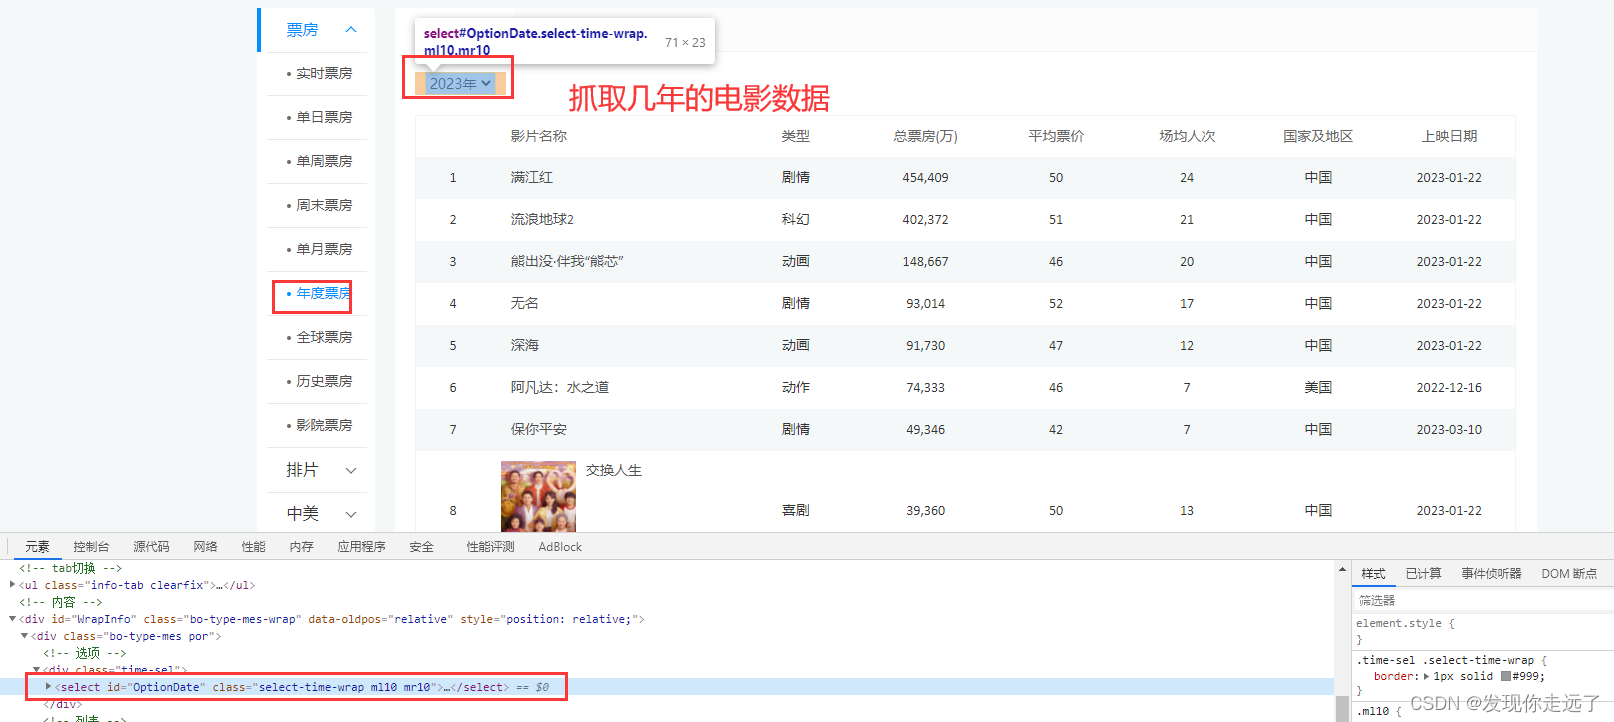
Task: Click the 场均人次 column header
Action: [x=1187, y=136]
